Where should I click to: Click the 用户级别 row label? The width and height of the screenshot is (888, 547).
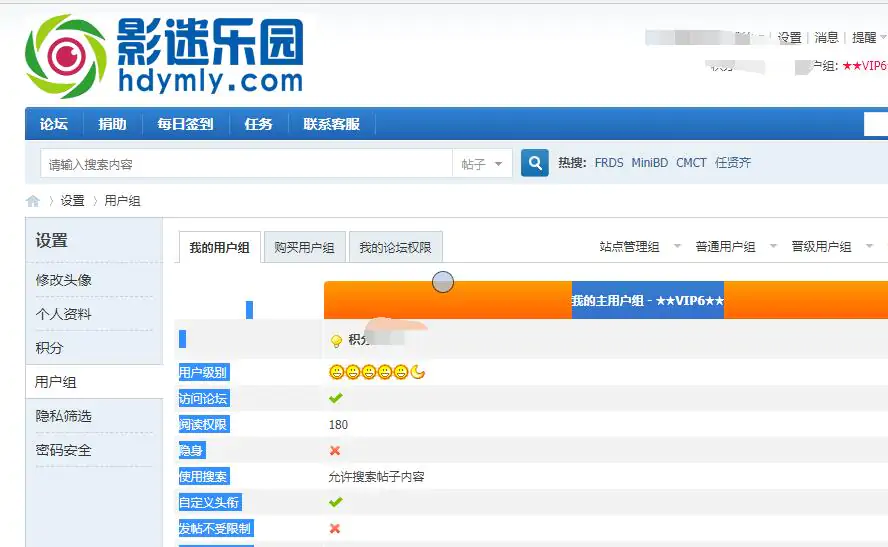[203, 372]
